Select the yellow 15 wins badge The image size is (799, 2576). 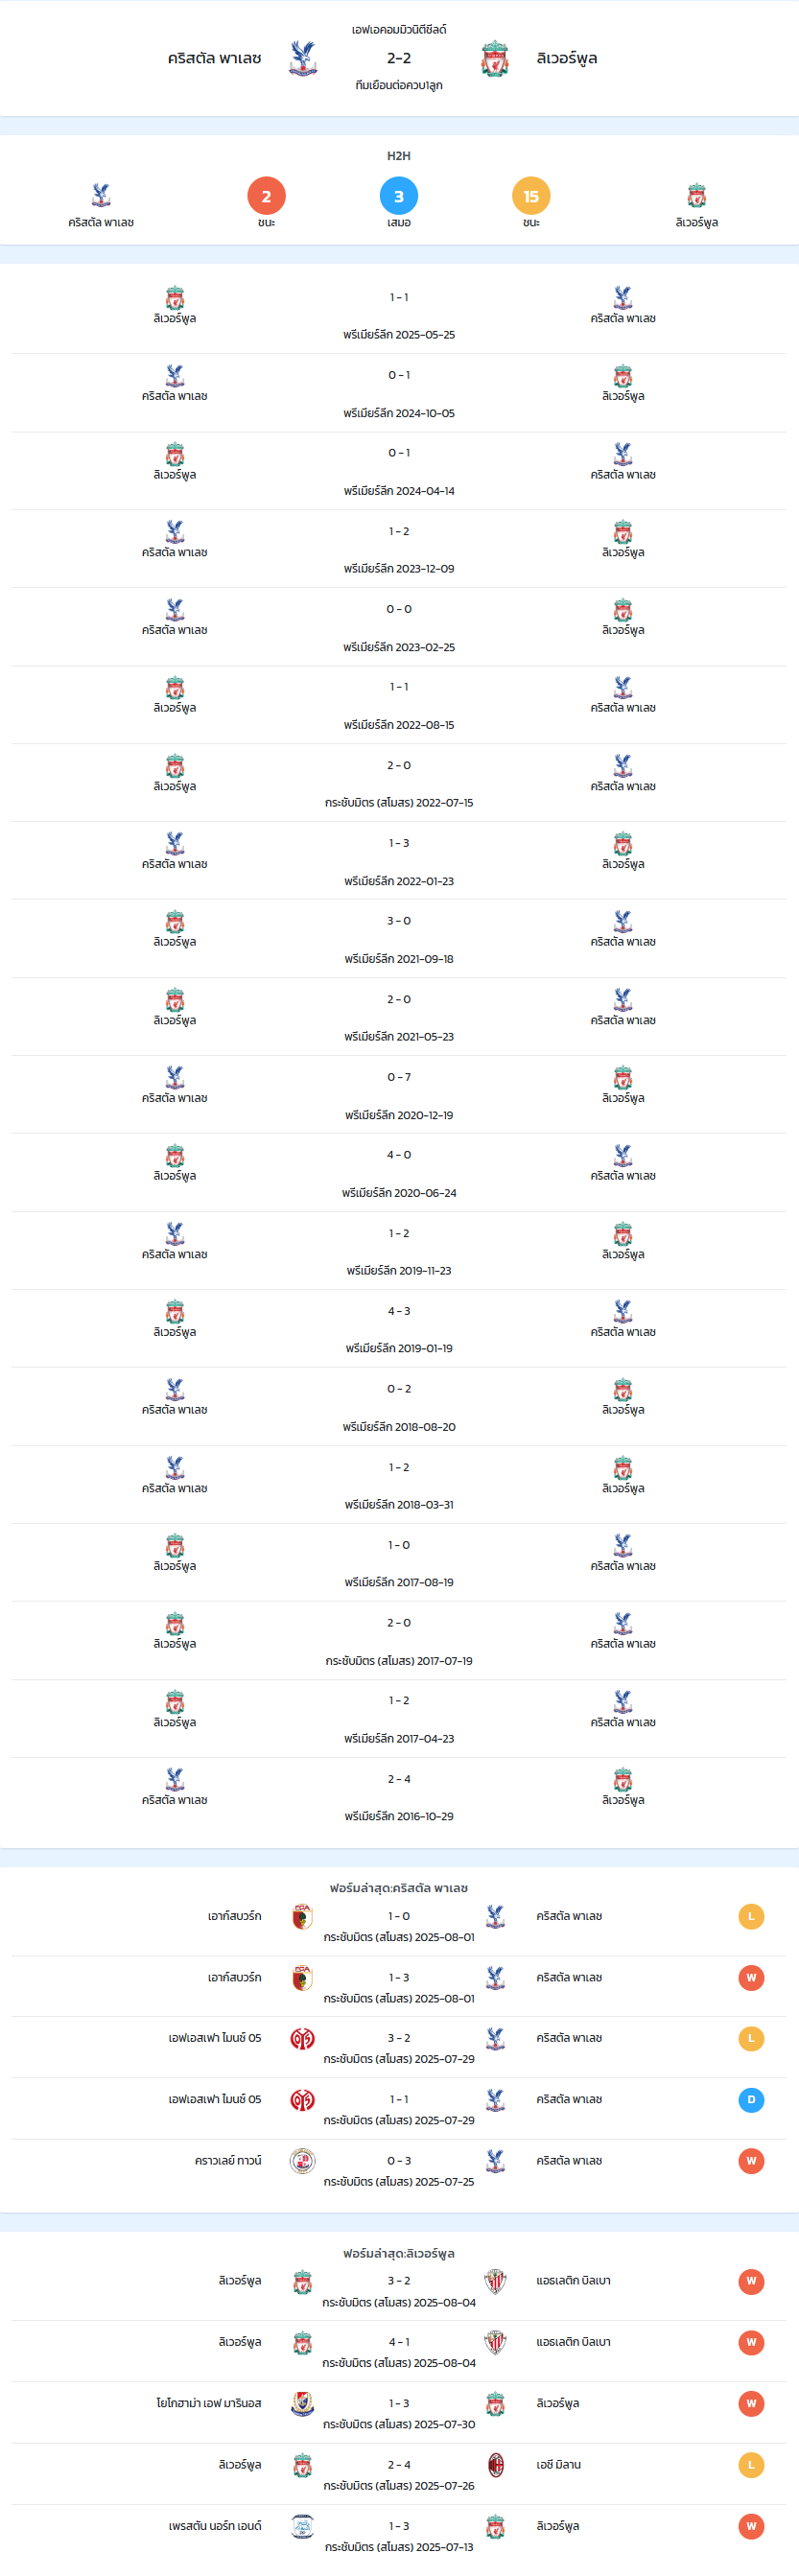point(531,196)
